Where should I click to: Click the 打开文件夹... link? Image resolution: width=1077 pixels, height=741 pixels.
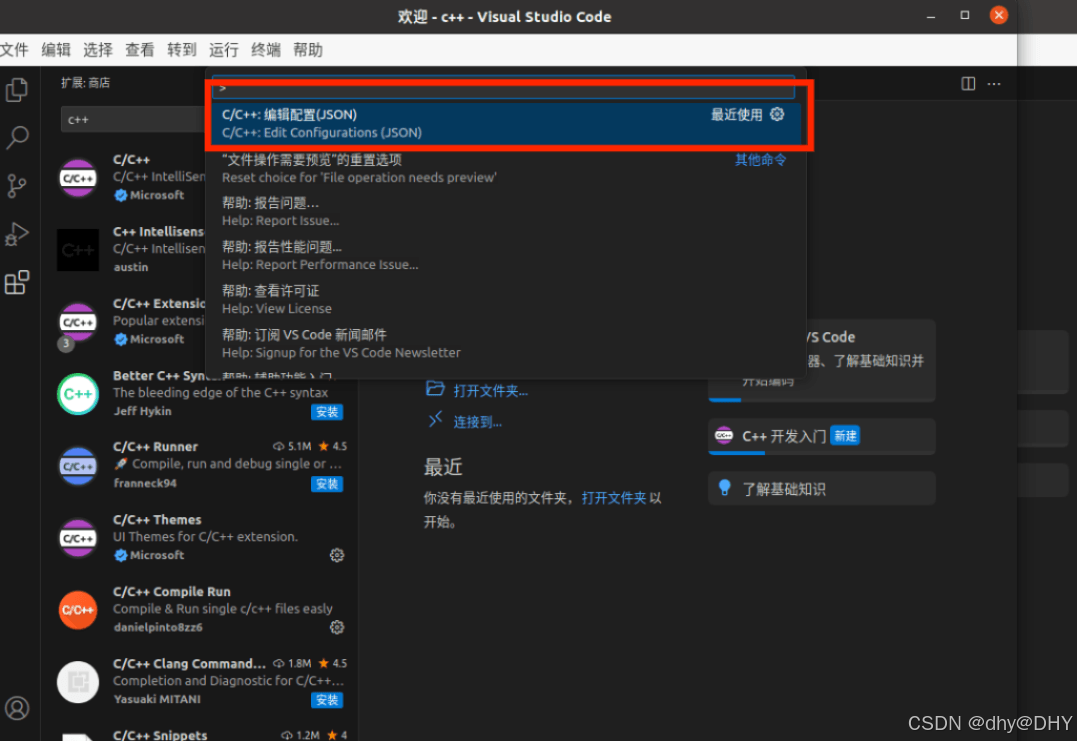pyautogui.click(x=490, y=391)
